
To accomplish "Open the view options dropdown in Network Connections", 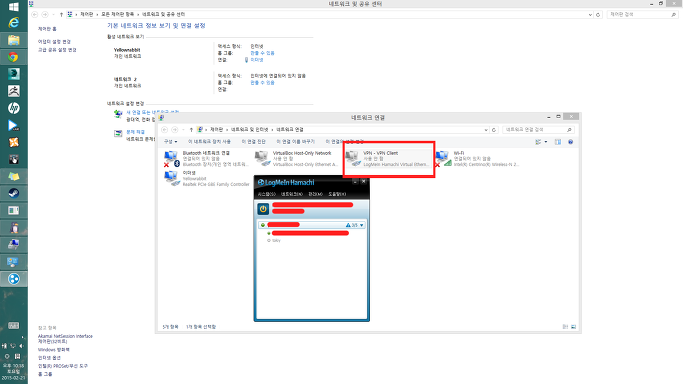I will (546, 142).
